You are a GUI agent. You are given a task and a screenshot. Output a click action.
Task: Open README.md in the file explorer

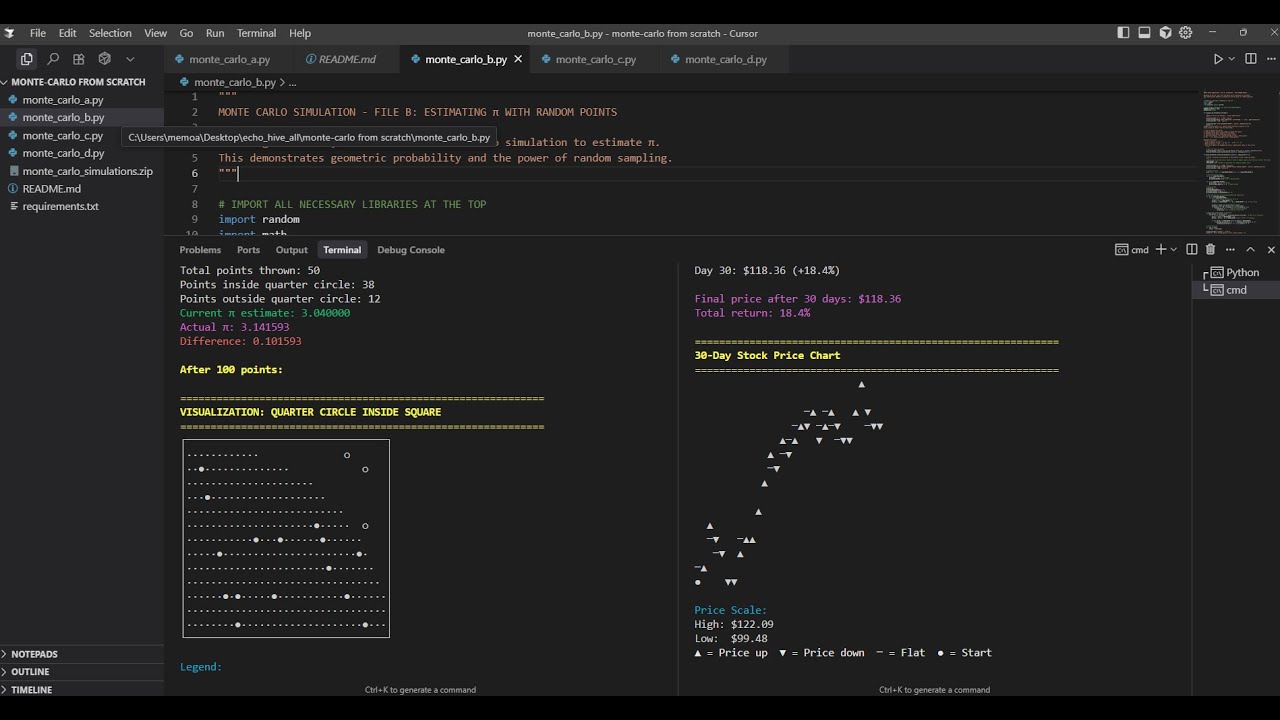(x=51, y=189)
